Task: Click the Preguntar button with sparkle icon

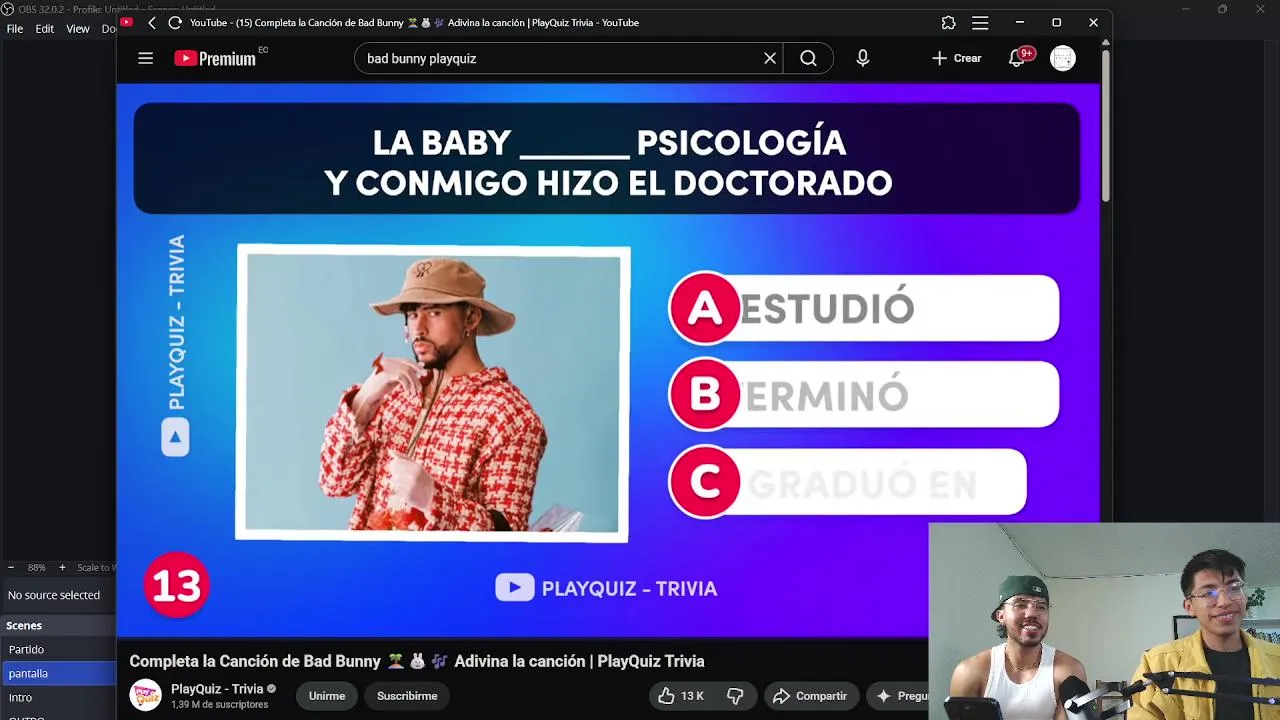Action: (898, 696)
